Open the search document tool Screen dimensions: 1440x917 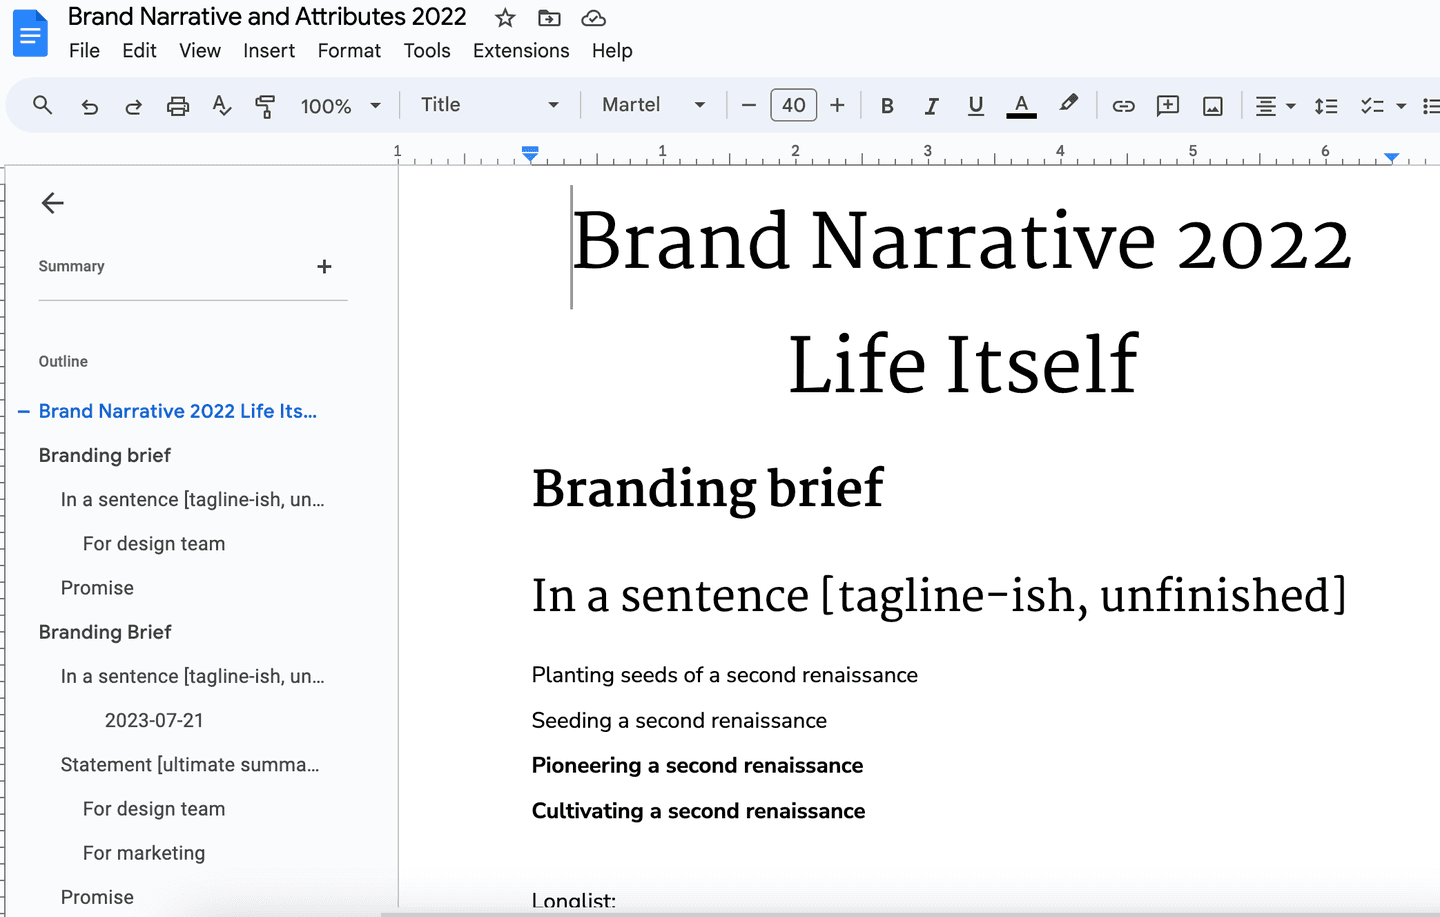[42, 105]
